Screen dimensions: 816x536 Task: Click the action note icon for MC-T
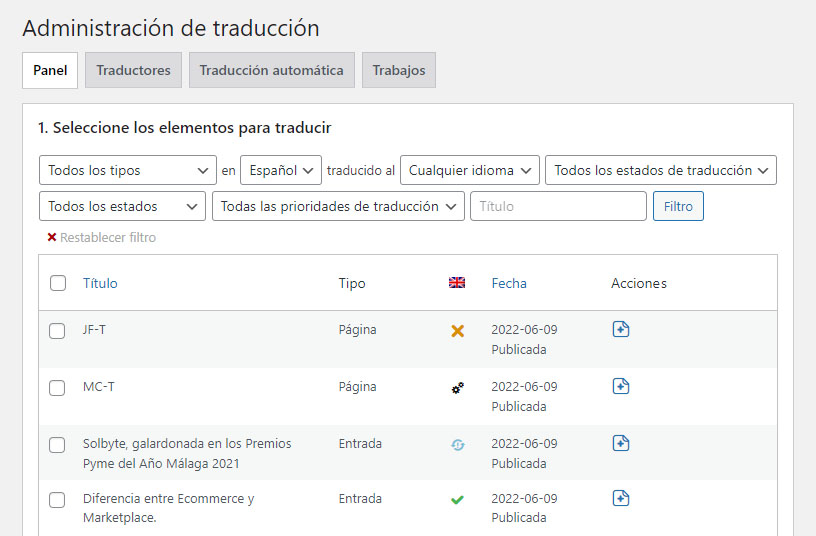pyautogui.click(x=621, y=386)
